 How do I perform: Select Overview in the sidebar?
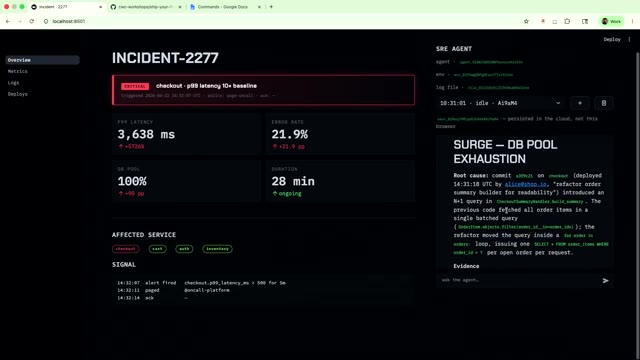[42, 60]
